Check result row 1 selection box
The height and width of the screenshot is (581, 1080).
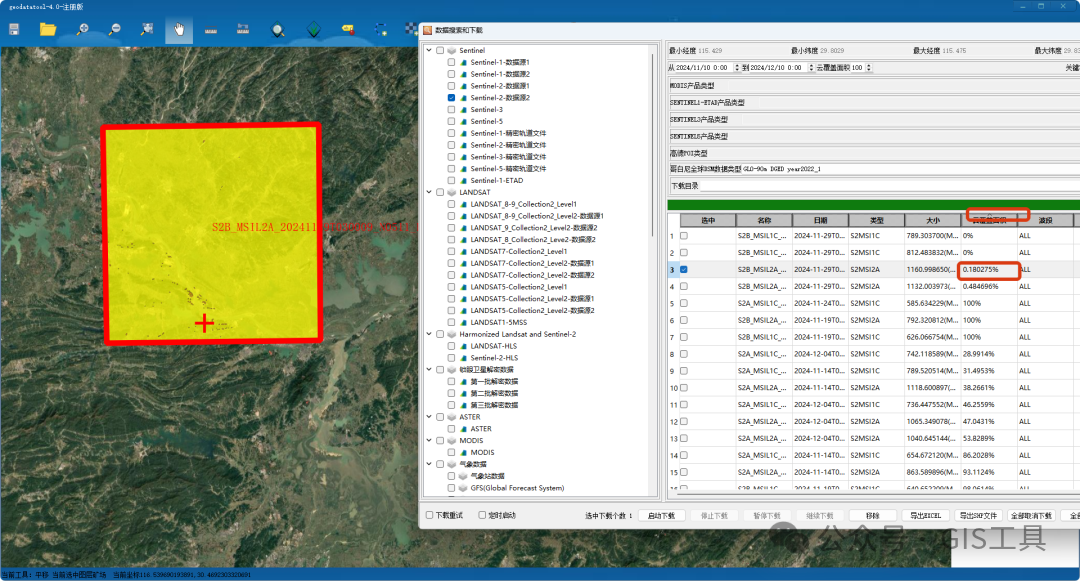(684, 235)
